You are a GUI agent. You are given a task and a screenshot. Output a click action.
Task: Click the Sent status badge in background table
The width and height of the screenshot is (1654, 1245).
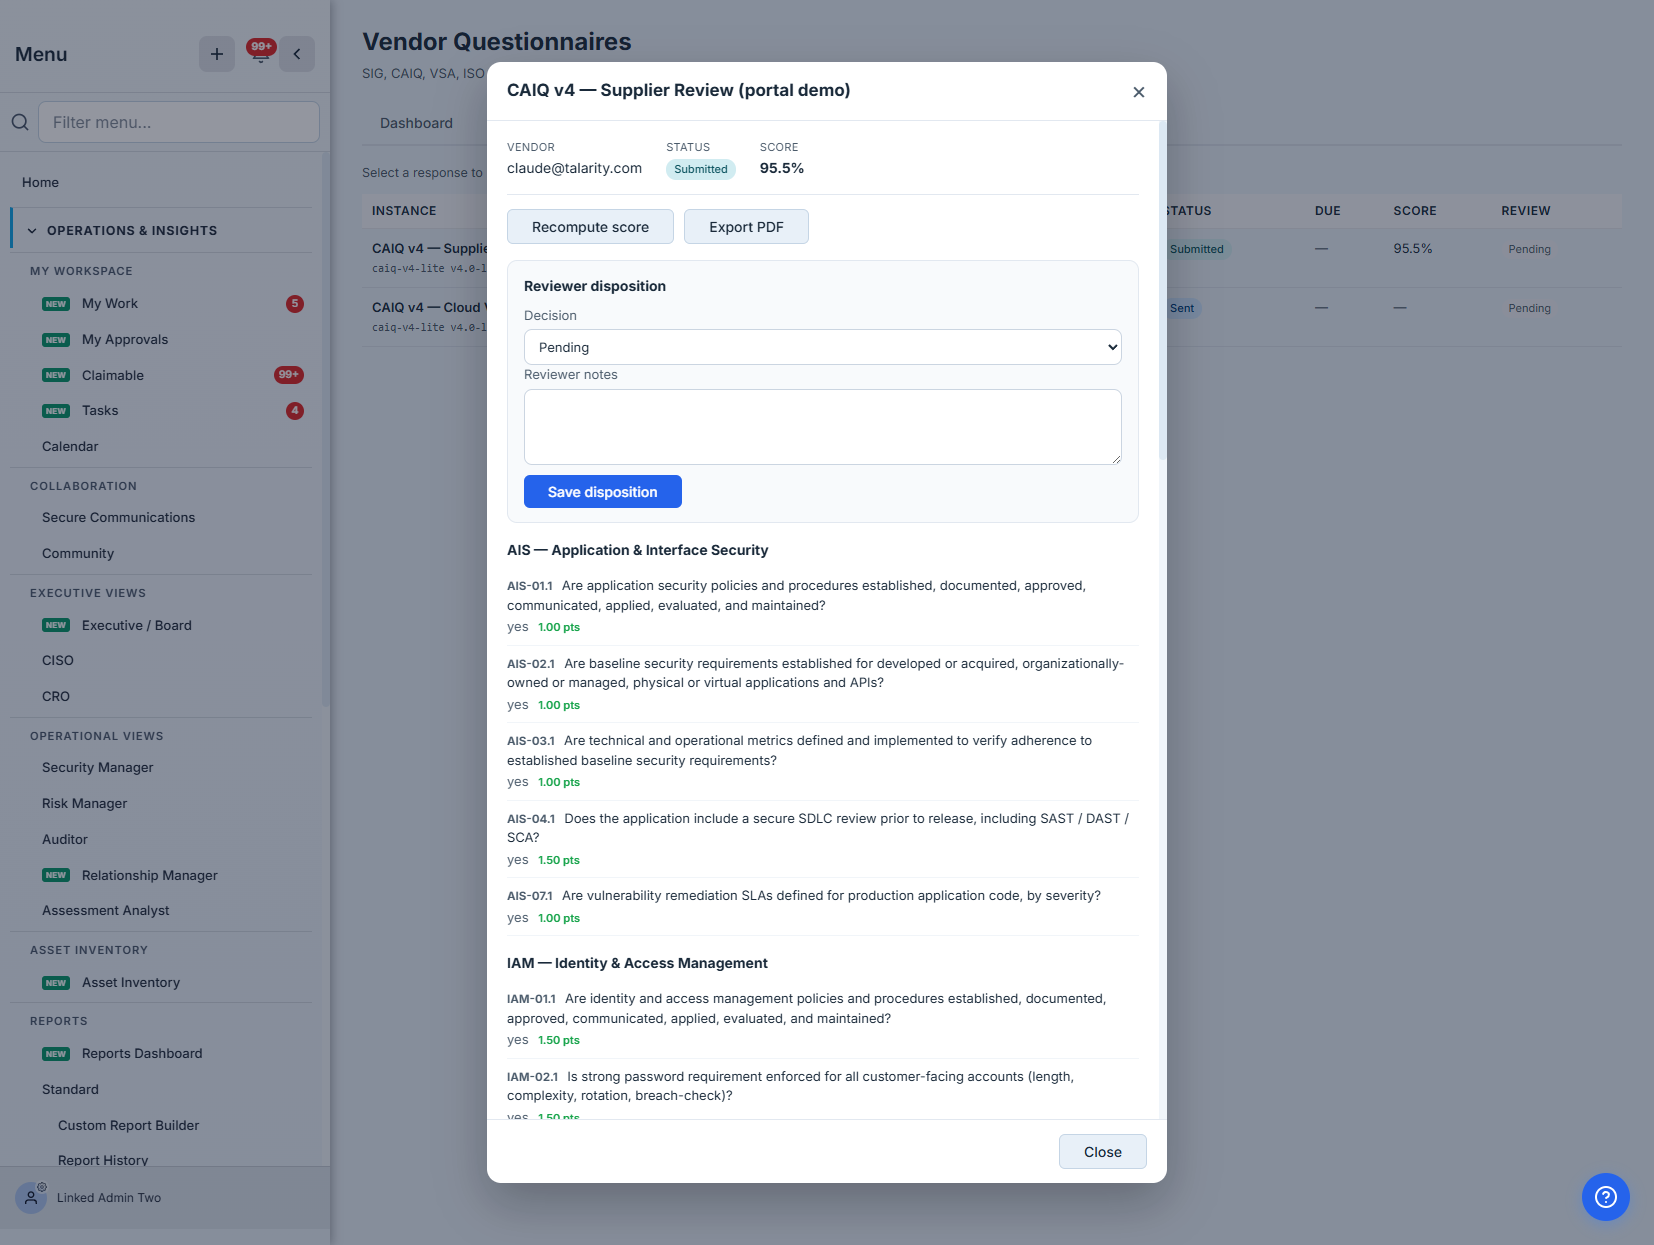click(1182, 308)
